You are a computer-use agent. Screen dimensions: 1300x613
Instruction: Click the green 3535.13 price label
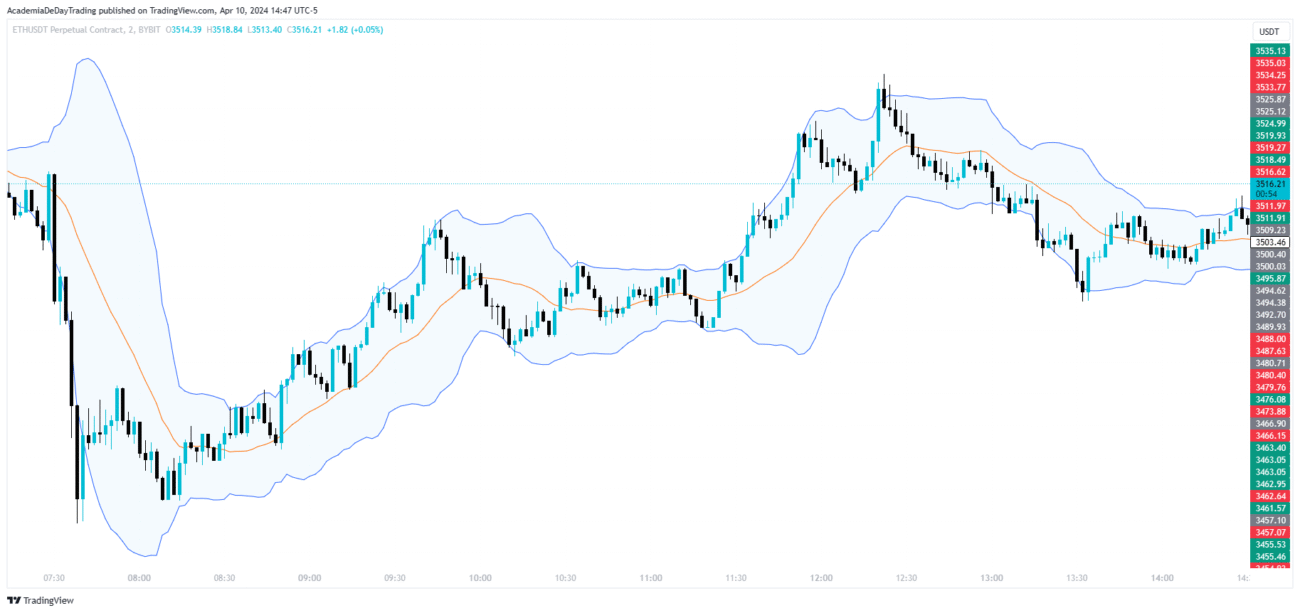click(1269, 51)
